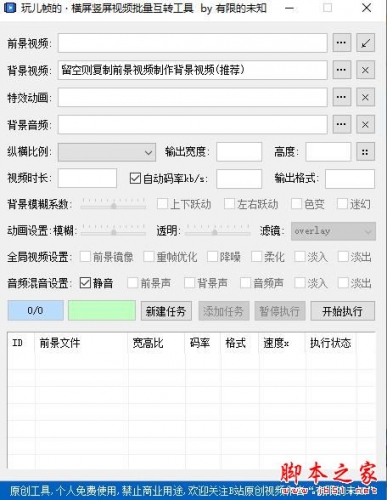Image resolution: width=387 pixels, height=500 pixels.
Task: Focus the 前景视频 path input field
Action: point(192,43)
